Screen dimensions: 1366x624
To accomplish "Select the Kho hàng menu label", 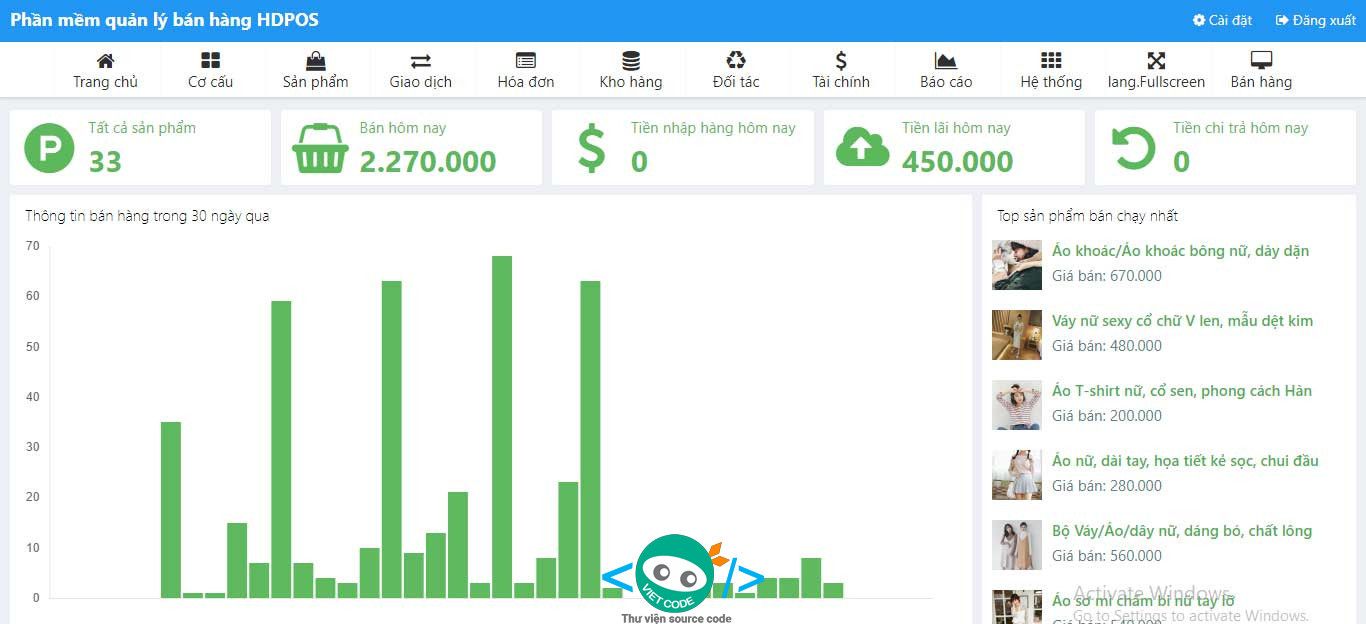I will [x=631, y=82].
